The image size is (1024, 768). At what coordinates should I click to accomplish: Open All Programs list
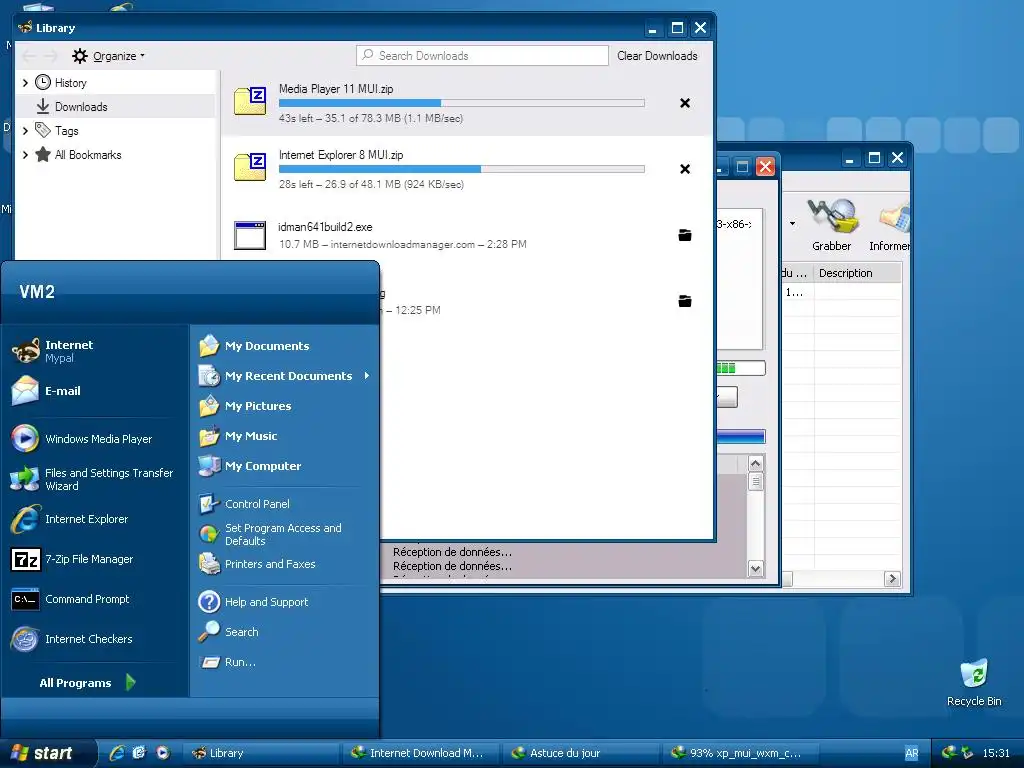tap(88, 682)
